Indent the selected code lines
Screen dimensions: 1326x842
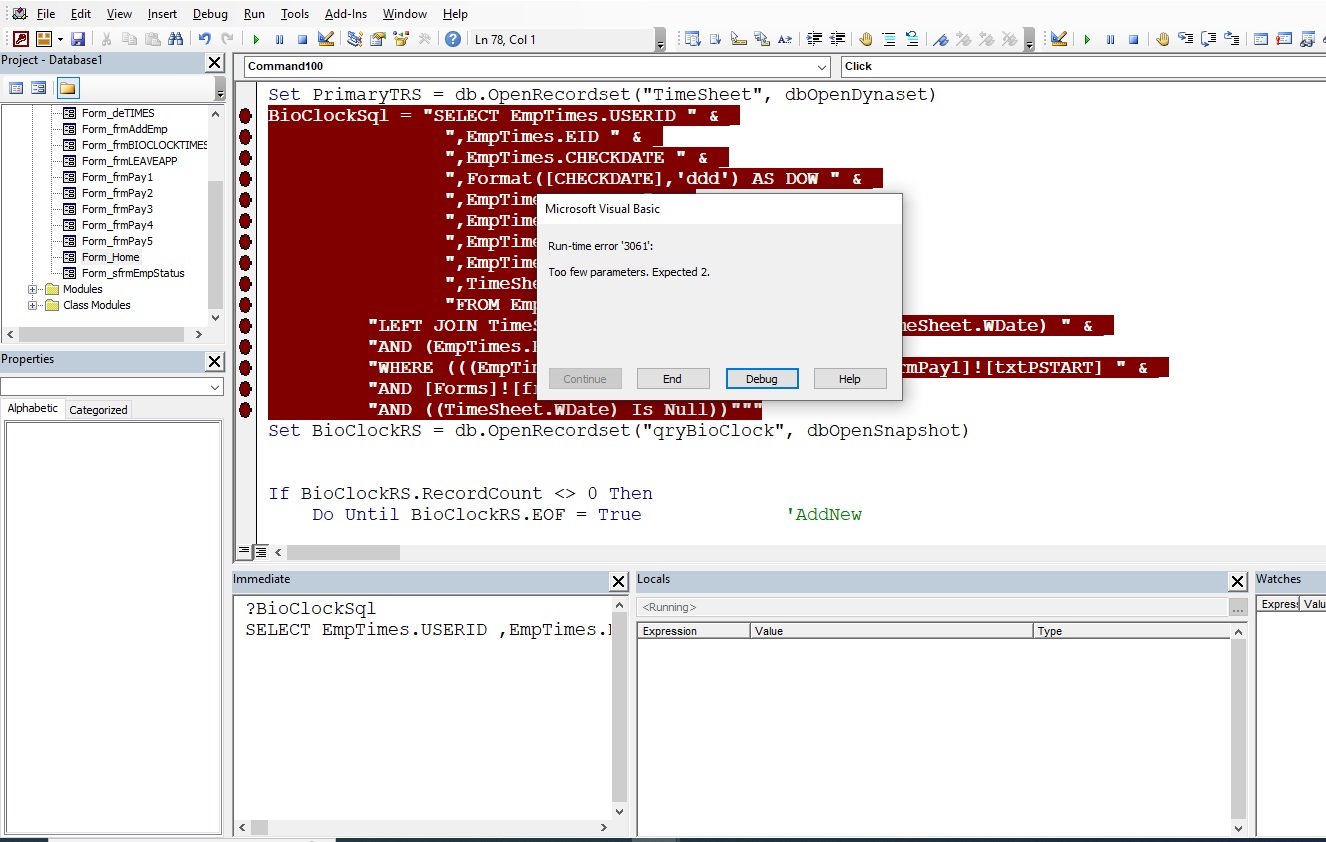pos(814,39)
